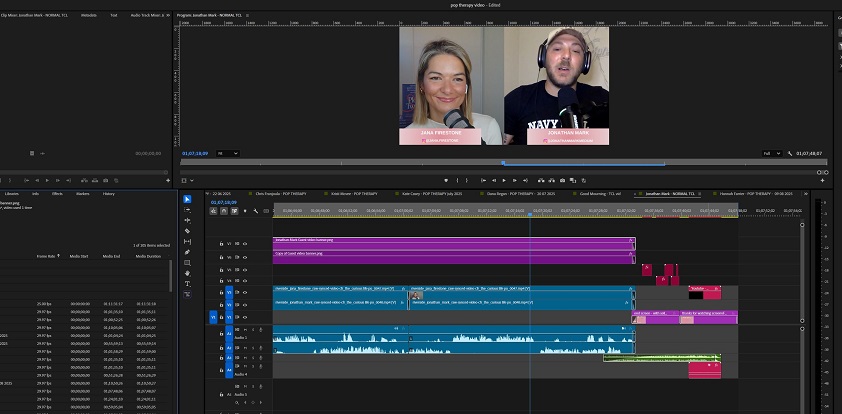The width and height of the screenshot is (842, 414).
Task: Switch to Chris Franjoula POP THERAPY sequence
Action: tap(282, 193)
